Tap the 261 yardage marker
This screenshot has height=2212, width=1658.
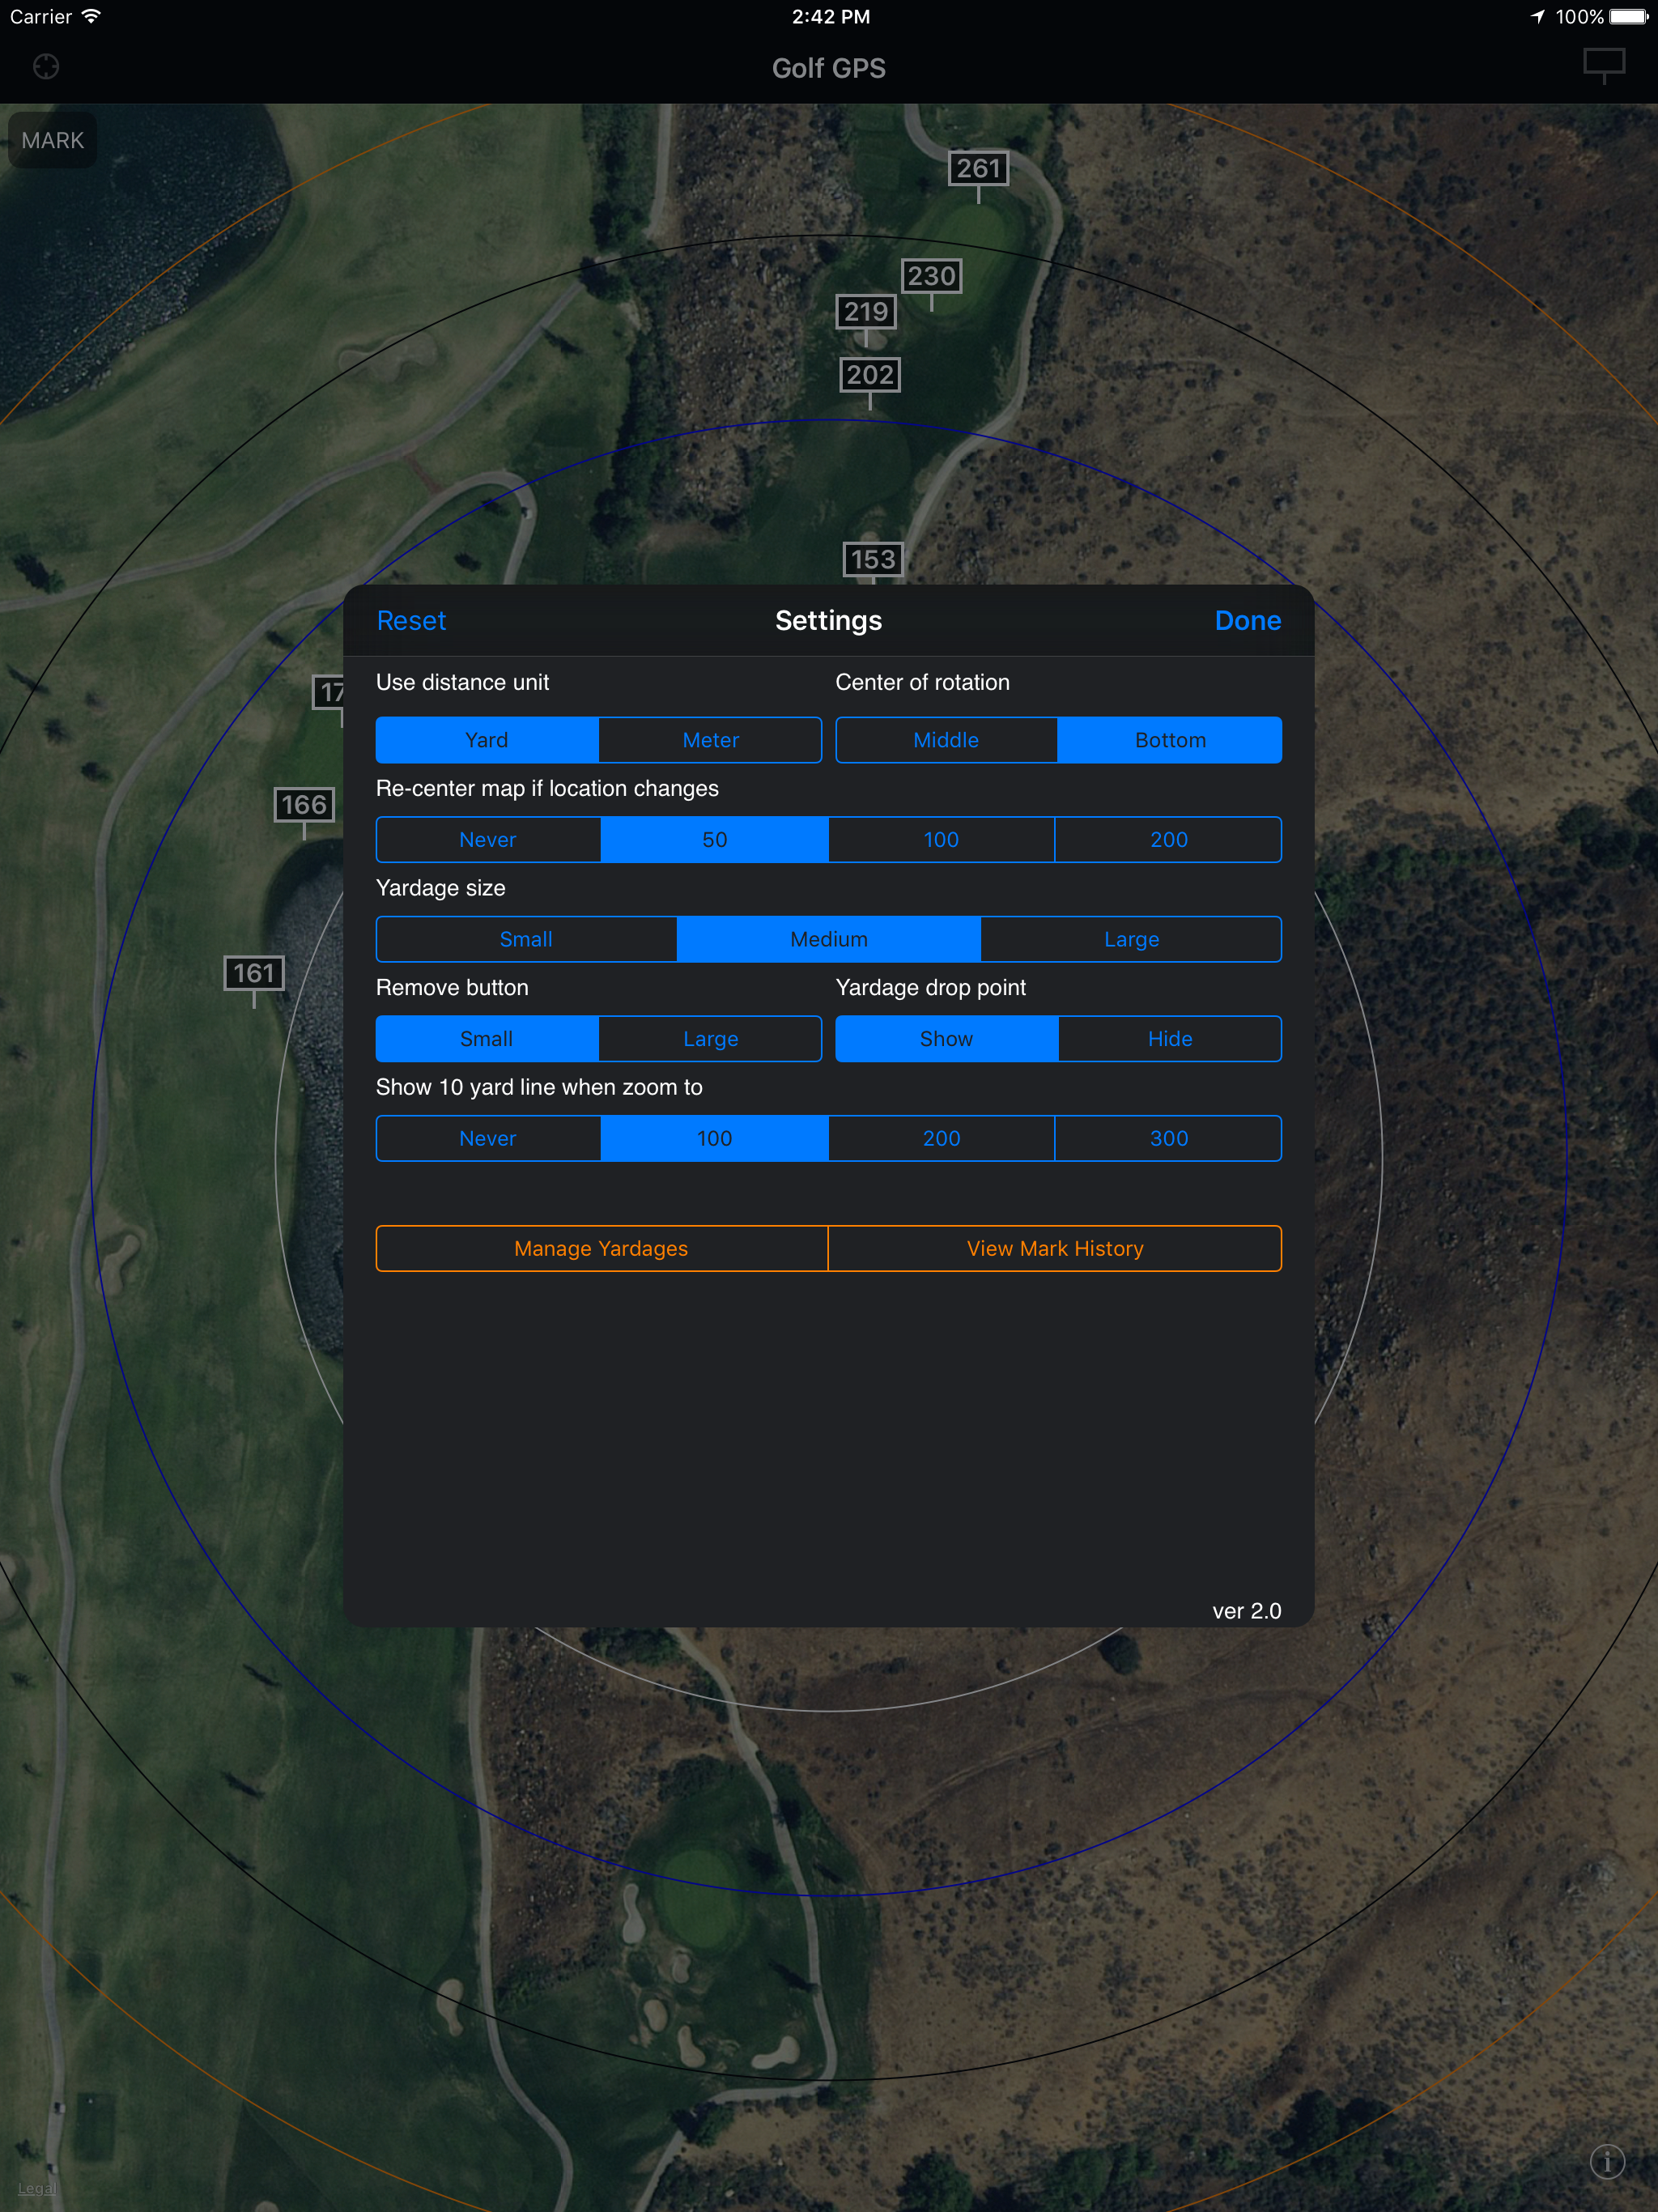(x=978, y=168)
